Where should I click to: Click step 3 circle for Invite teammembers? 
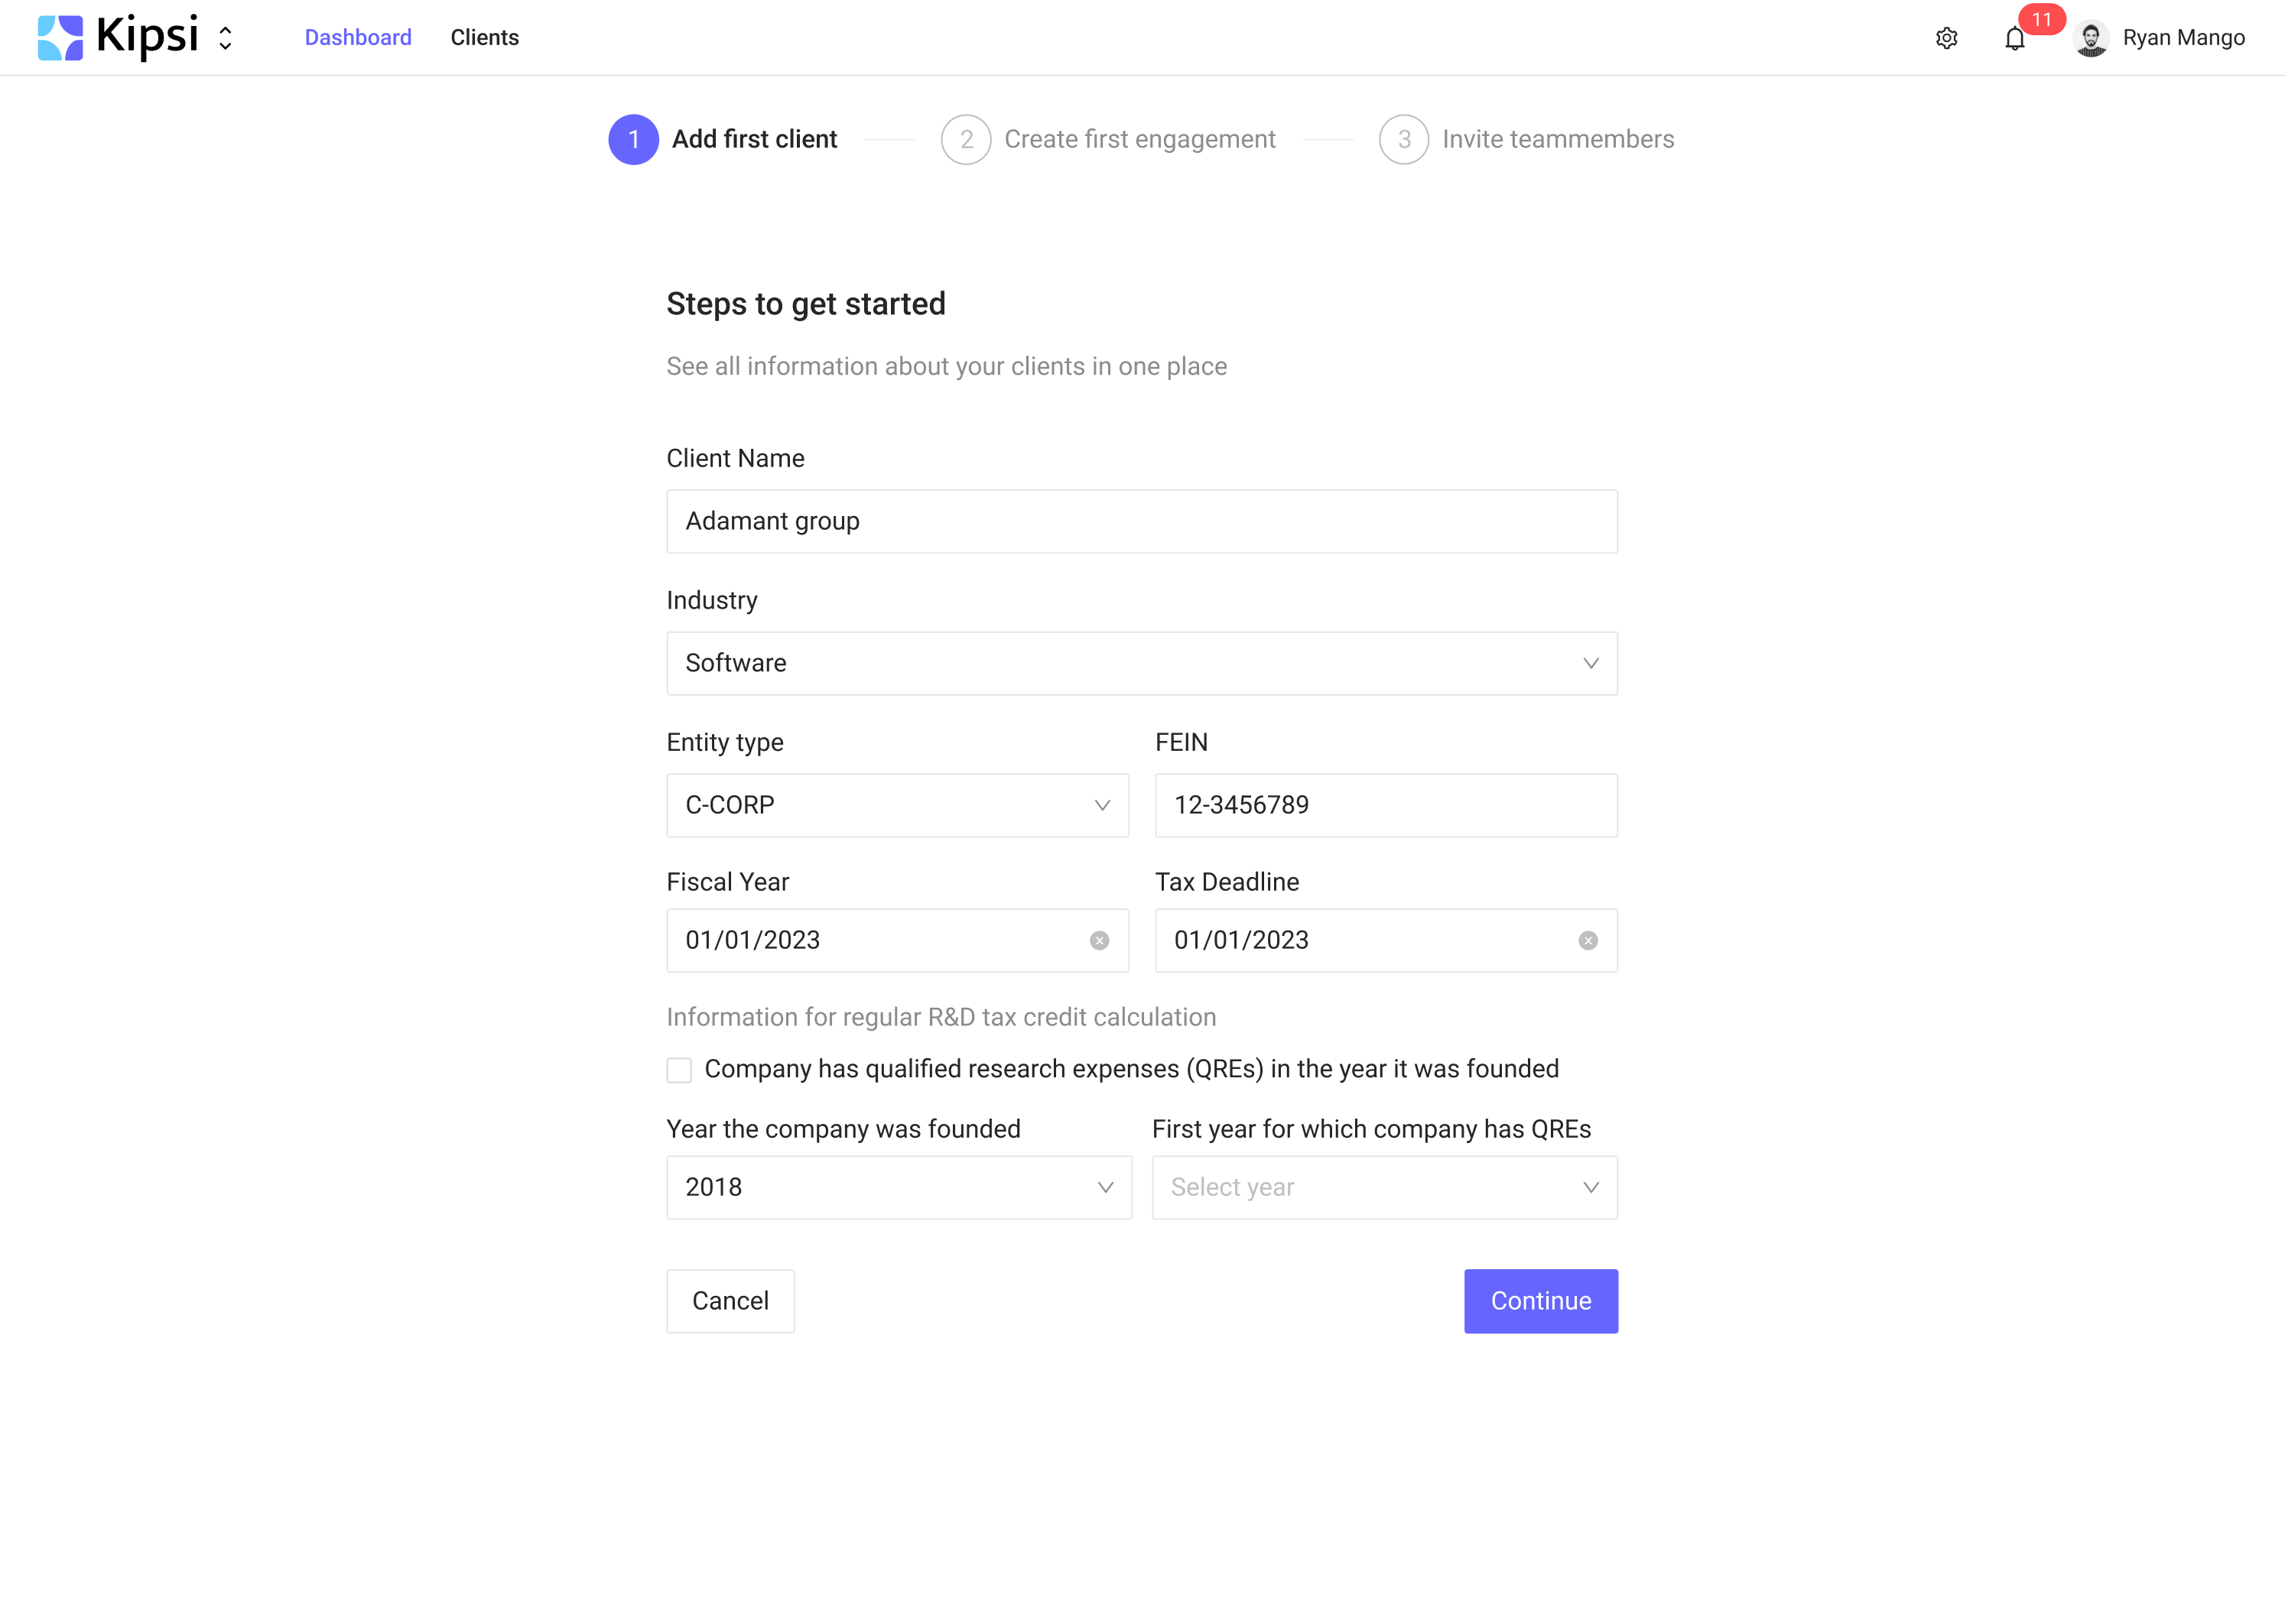[1404, 139]
